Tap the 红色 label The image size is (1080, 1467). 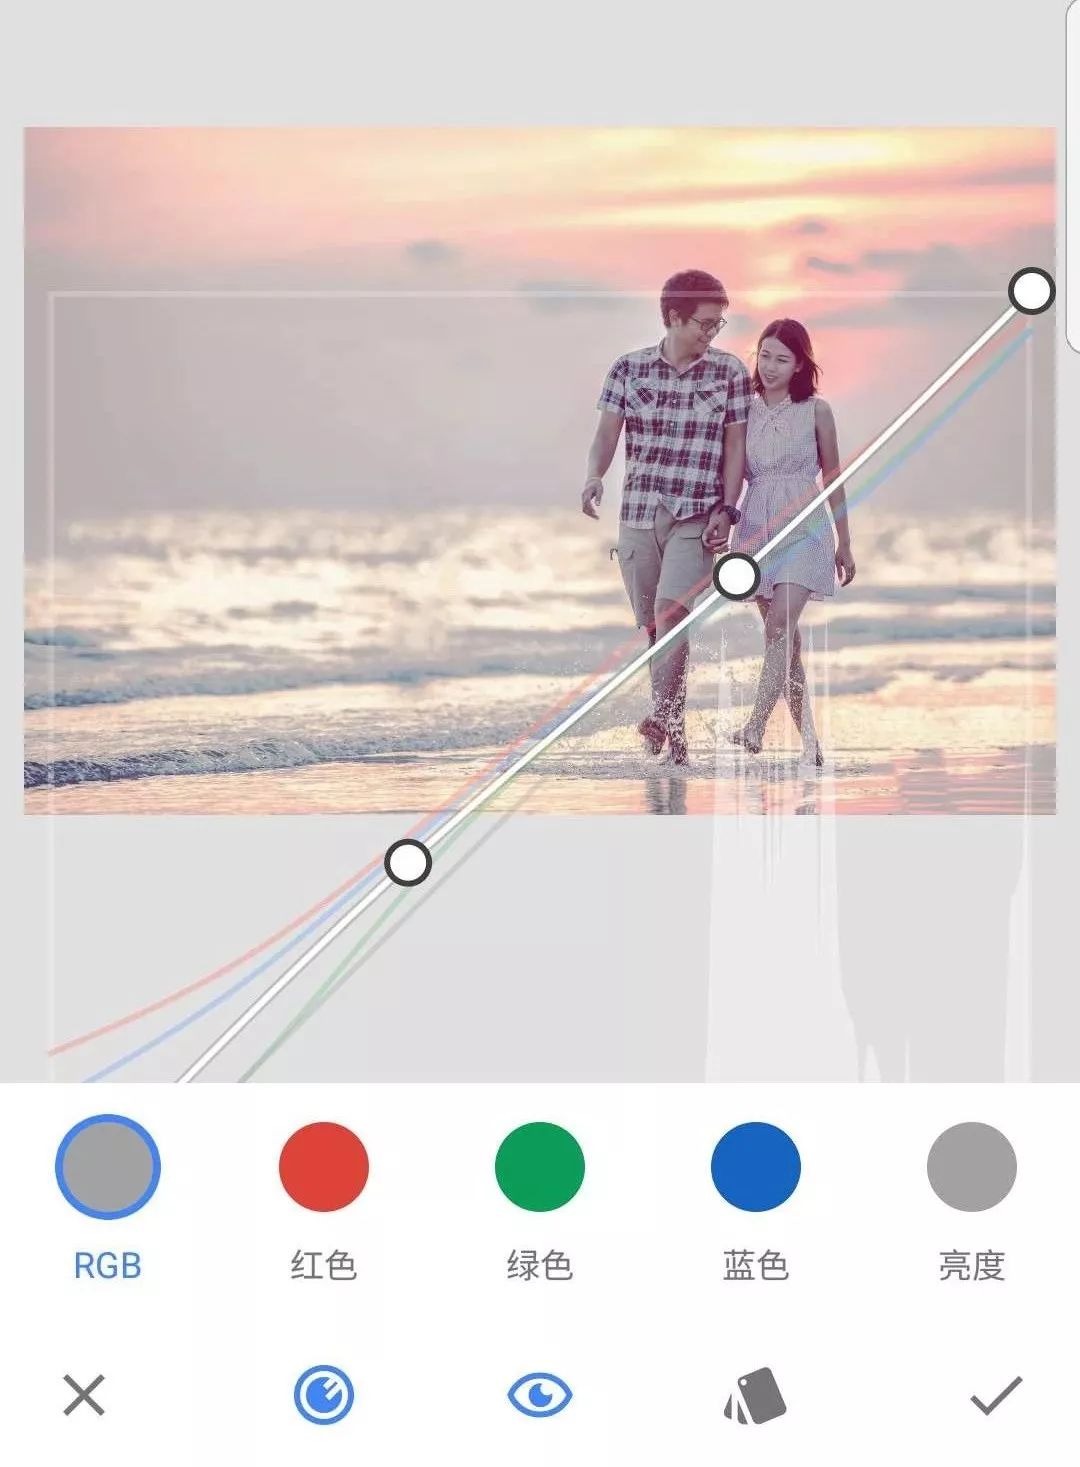[324, 1265]
